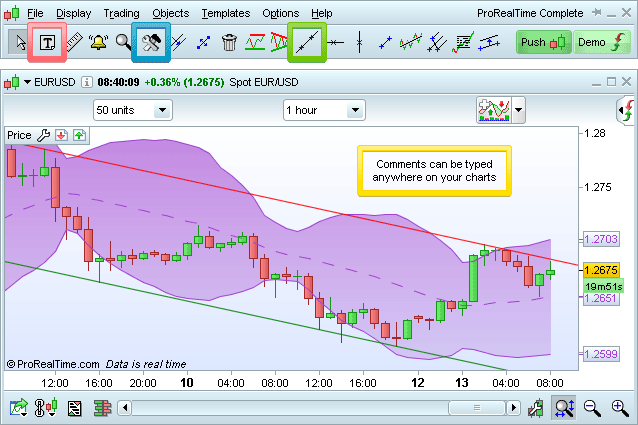The image size is (638, 425).
Task: Open the Templates menu
Action: 225,14
